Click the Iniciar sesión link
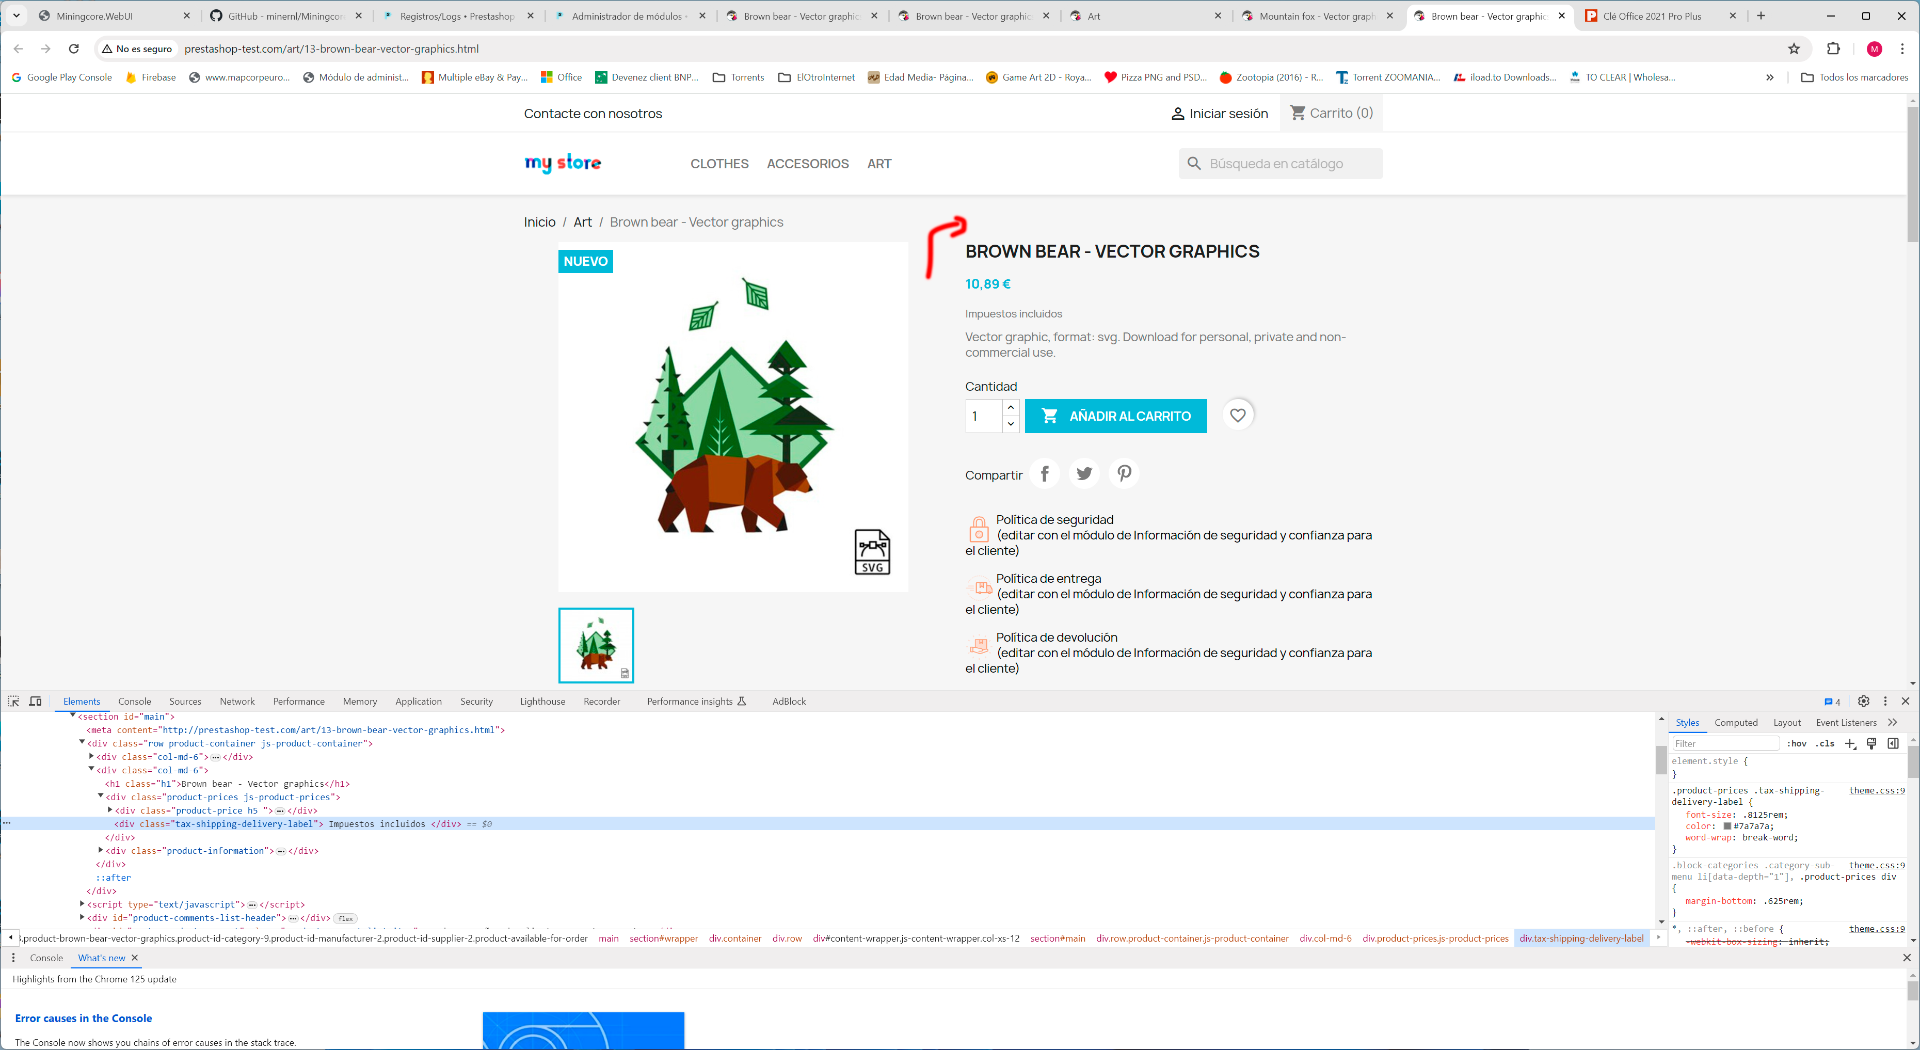The image size is (1920, 1050). point(1220,113)
